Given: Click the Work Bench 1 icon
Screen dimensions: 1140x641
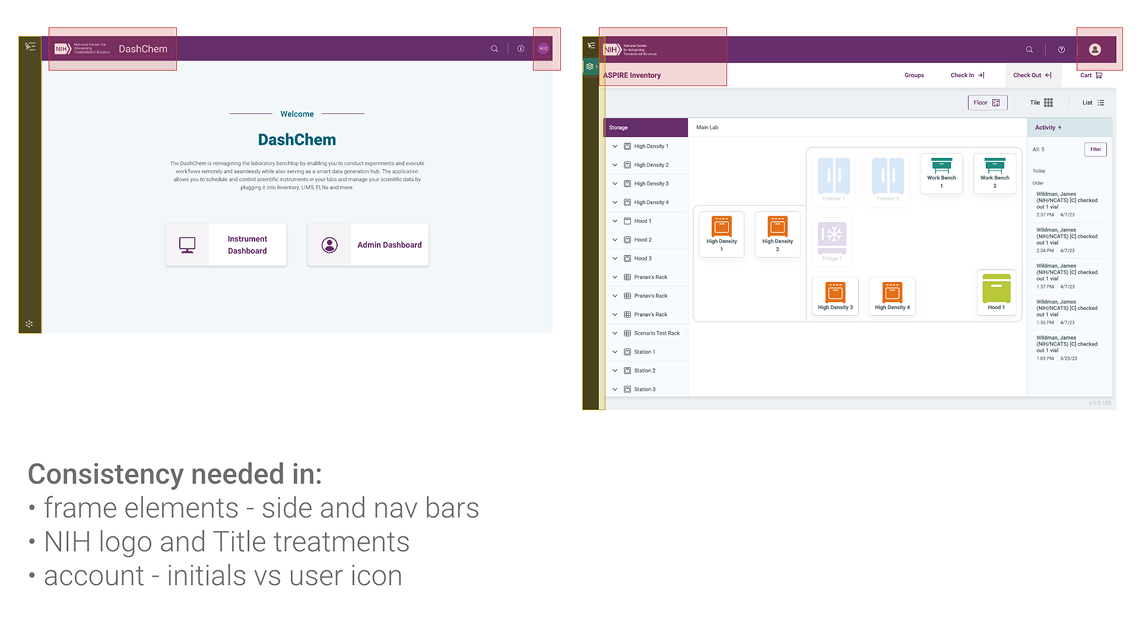Looking at the screenshot, I should coord(941,172).
